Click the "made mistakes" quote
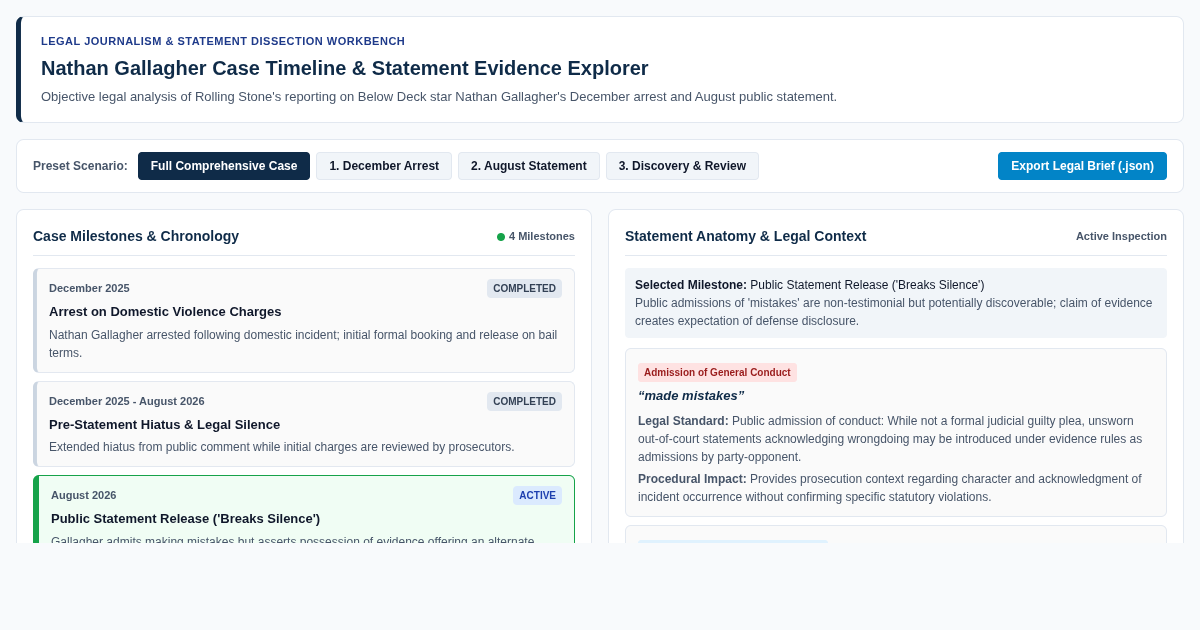Viewport: 1200px width, 630px height. point(691,395)
